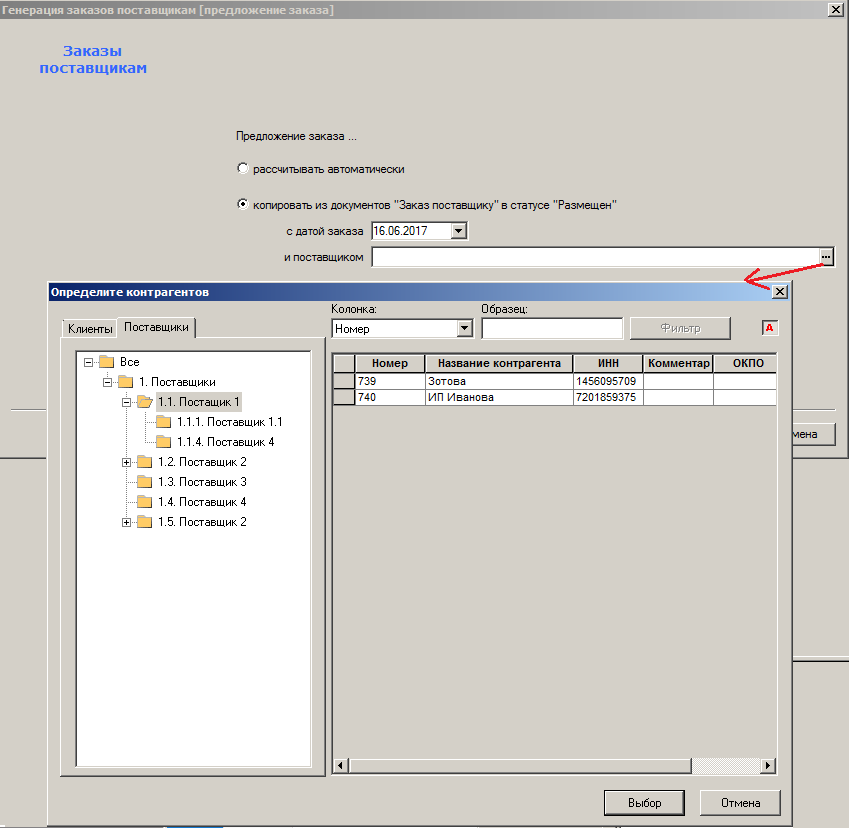Expand the 1.2. Поставщик 2 node
Screen dimensions: 849x828
[x=126, y=462]
